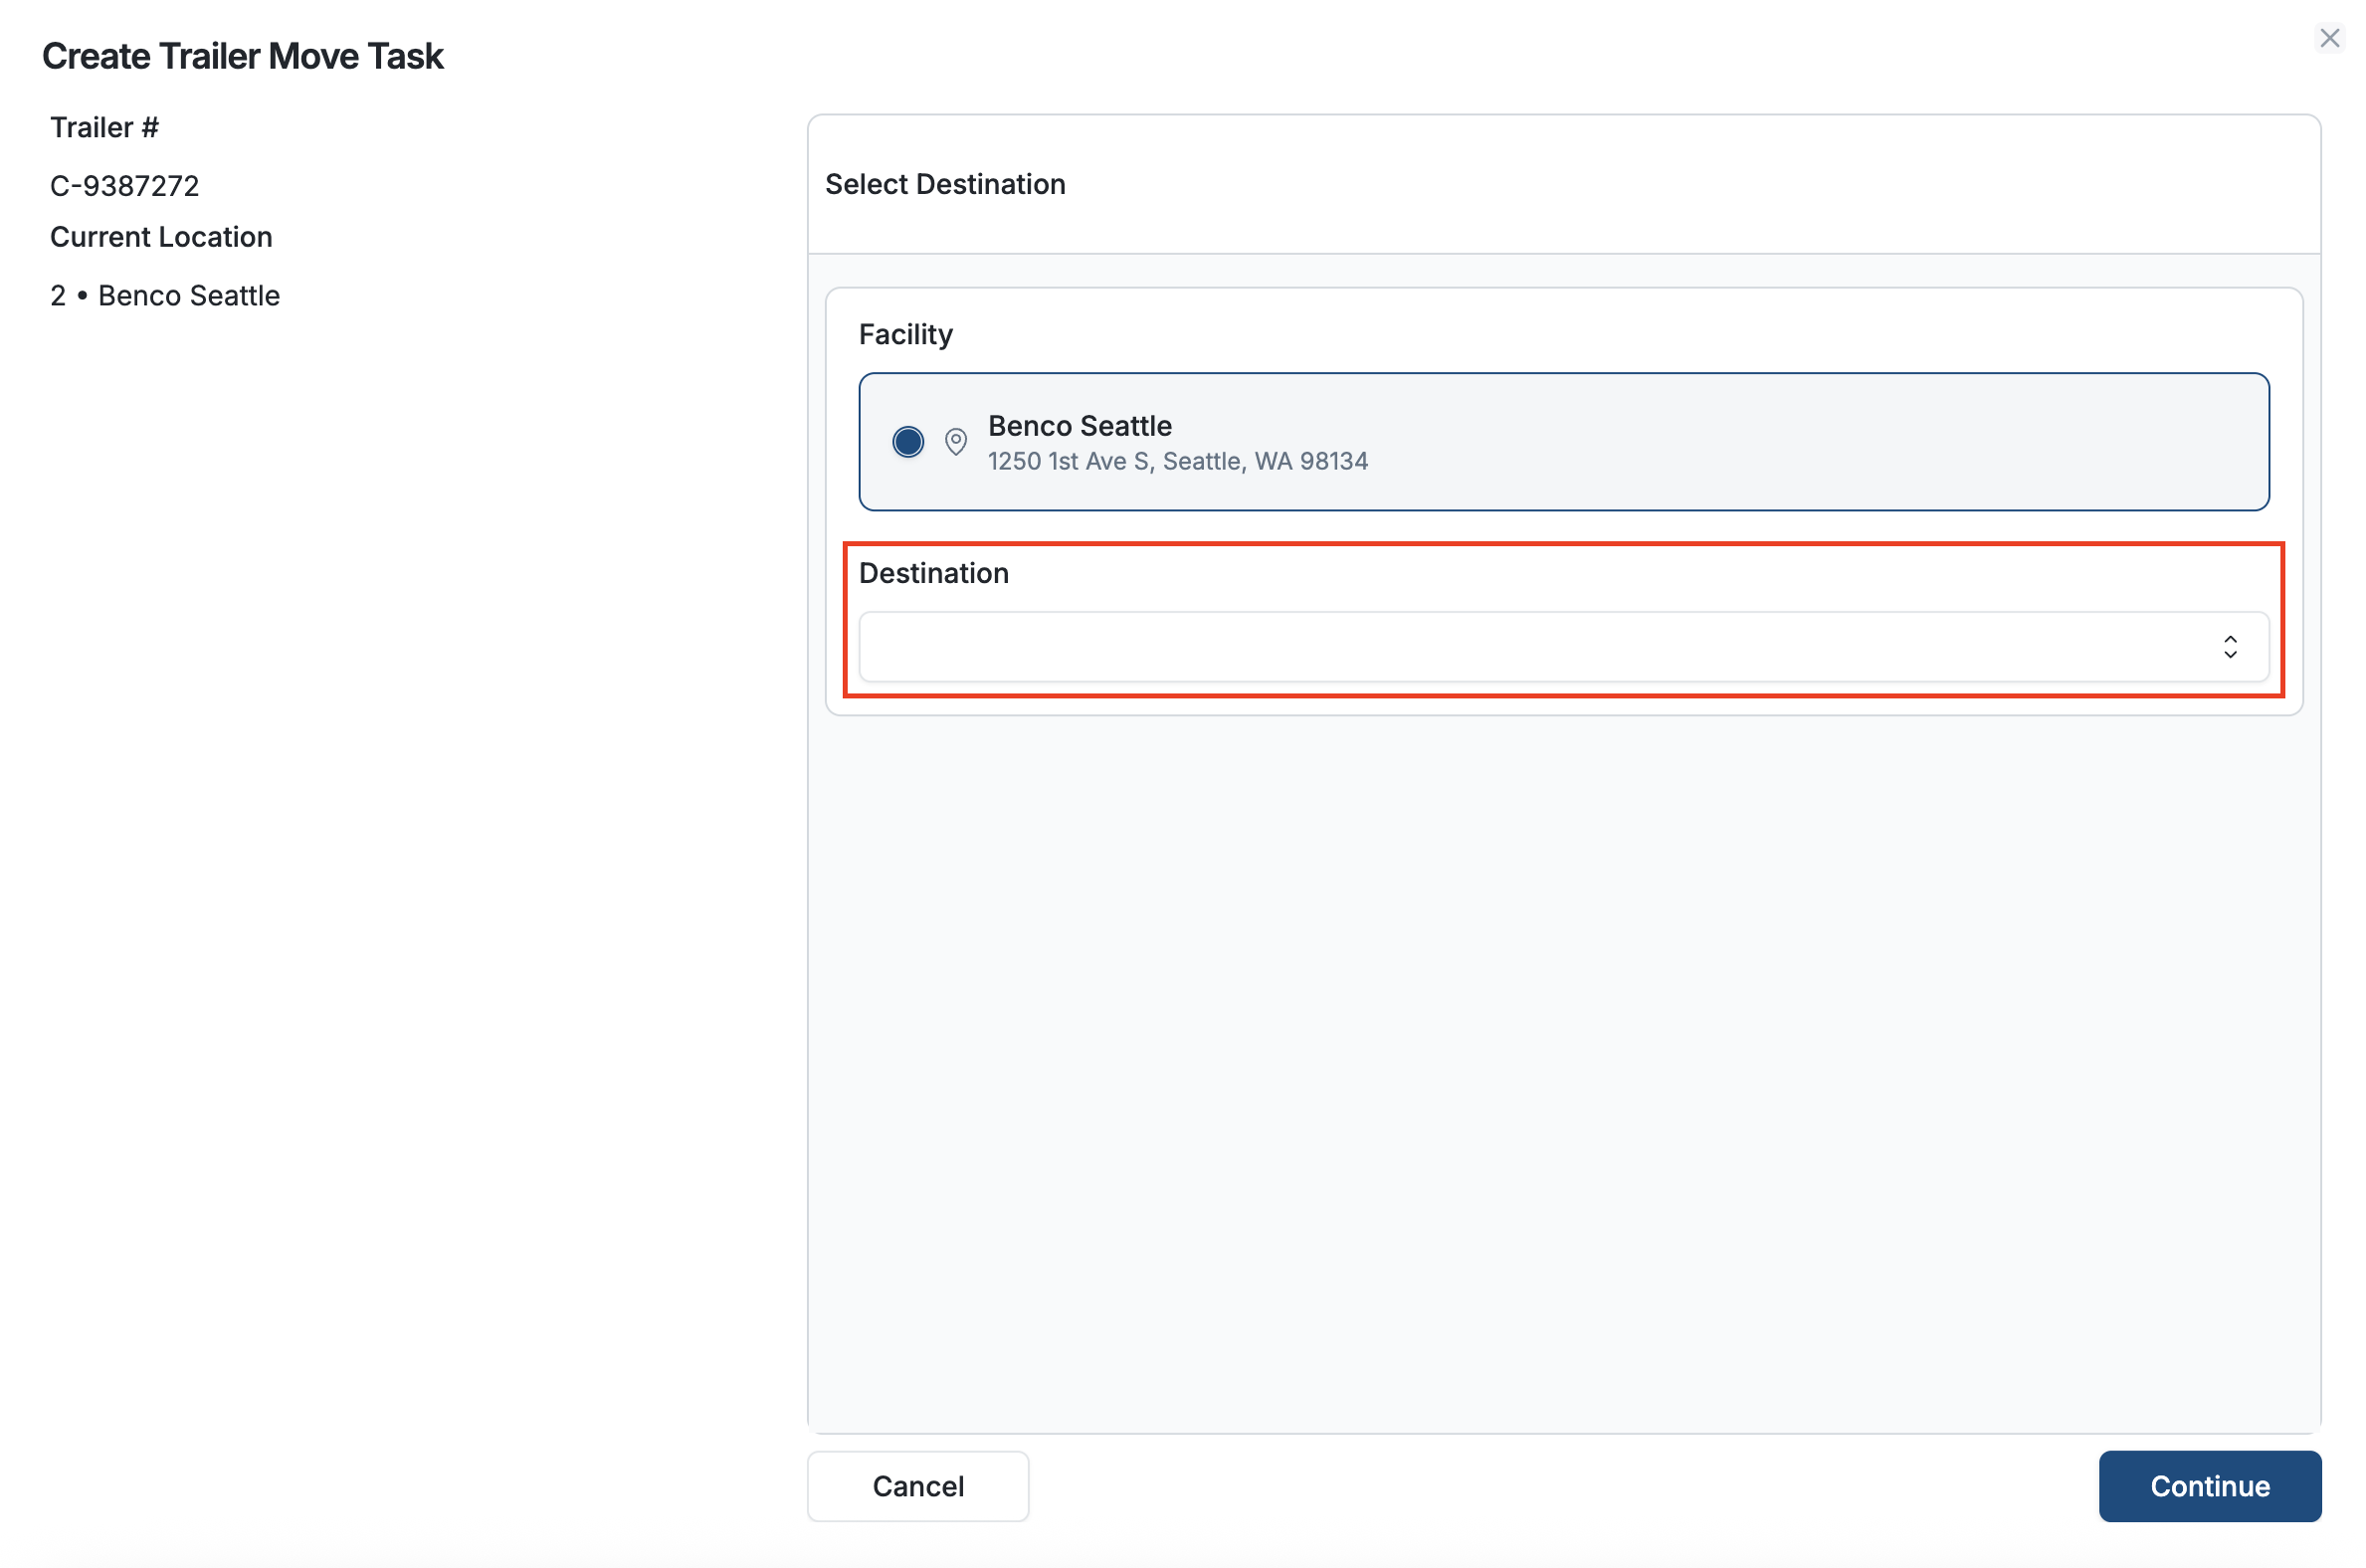Click the Create Trailer Move Task title
Screen dimensions: 2366x1568
(243, 56)
